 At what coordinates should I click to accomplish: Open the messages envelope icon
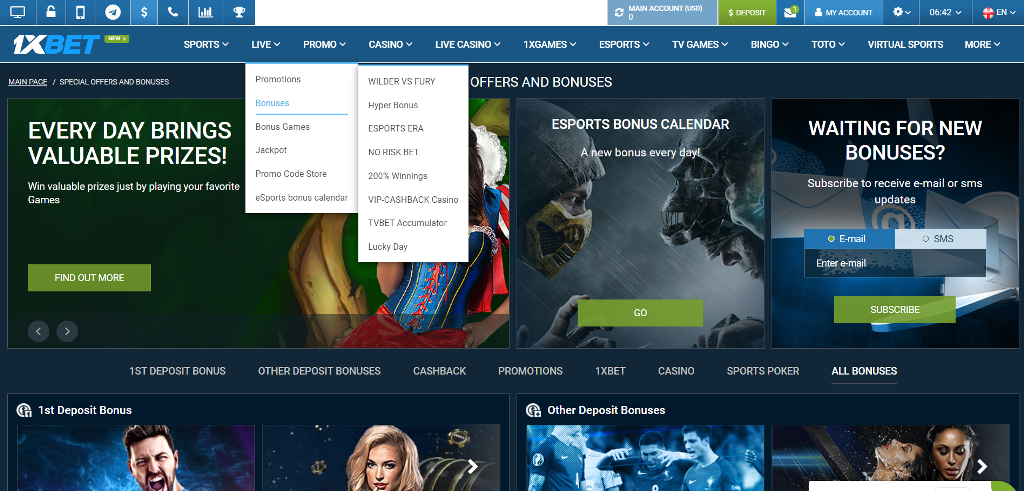(790, 12)
